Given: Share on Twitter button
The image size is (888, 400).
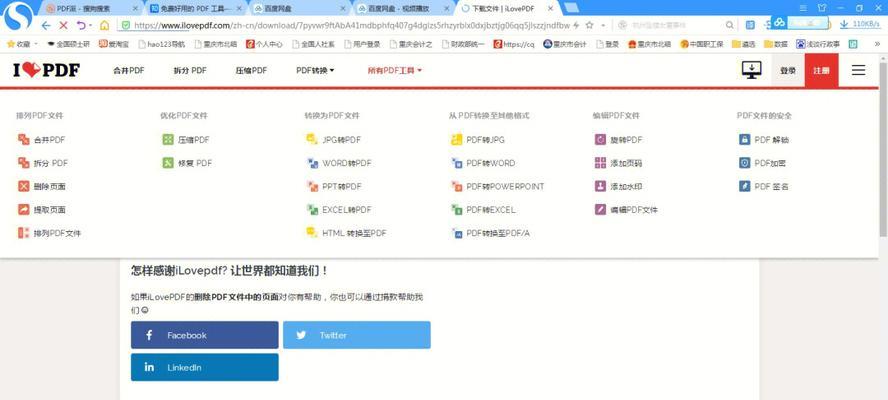Looking at the screenshot, I should (x=357, y=335).
